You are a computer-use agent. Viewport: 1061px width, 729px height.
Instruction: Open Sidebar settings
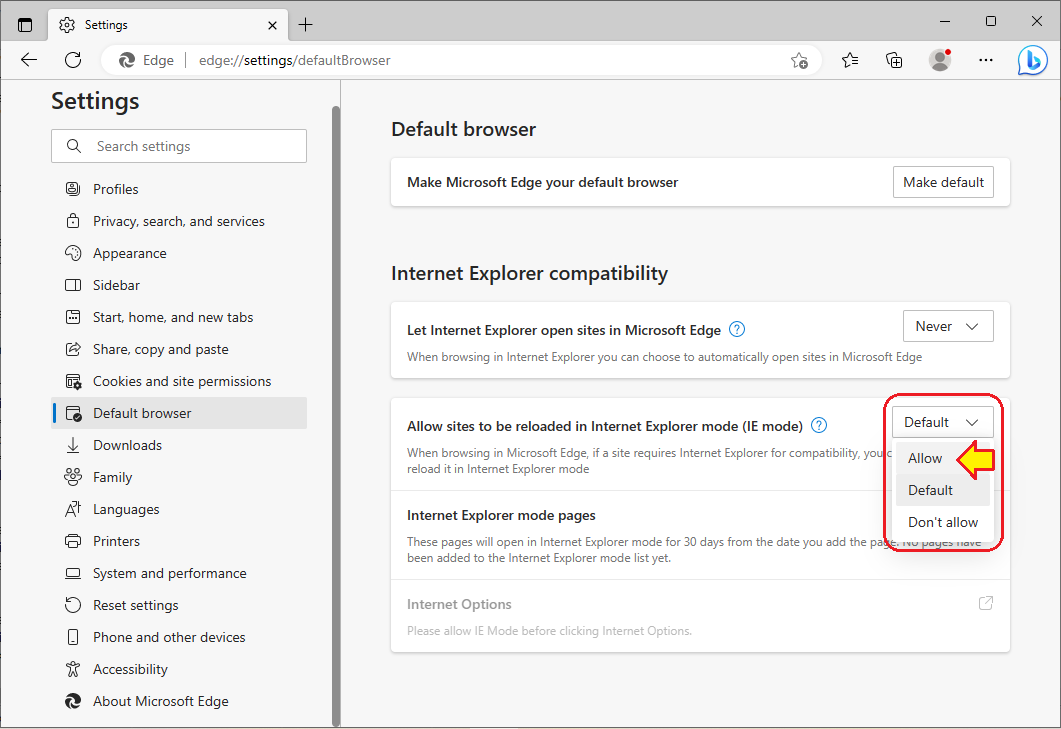tap(179, 285)
